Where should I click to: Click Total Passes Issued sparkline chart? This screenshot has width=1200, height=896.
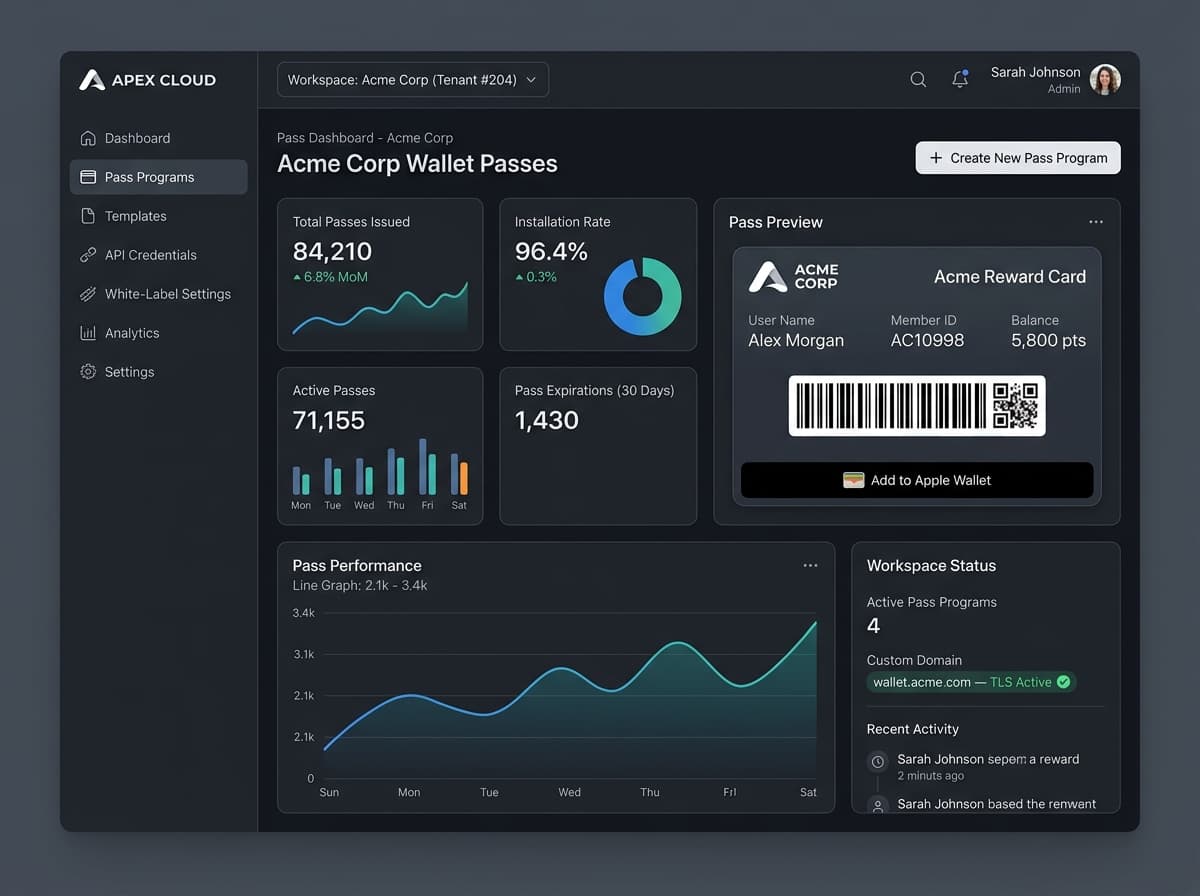(380, 309)
